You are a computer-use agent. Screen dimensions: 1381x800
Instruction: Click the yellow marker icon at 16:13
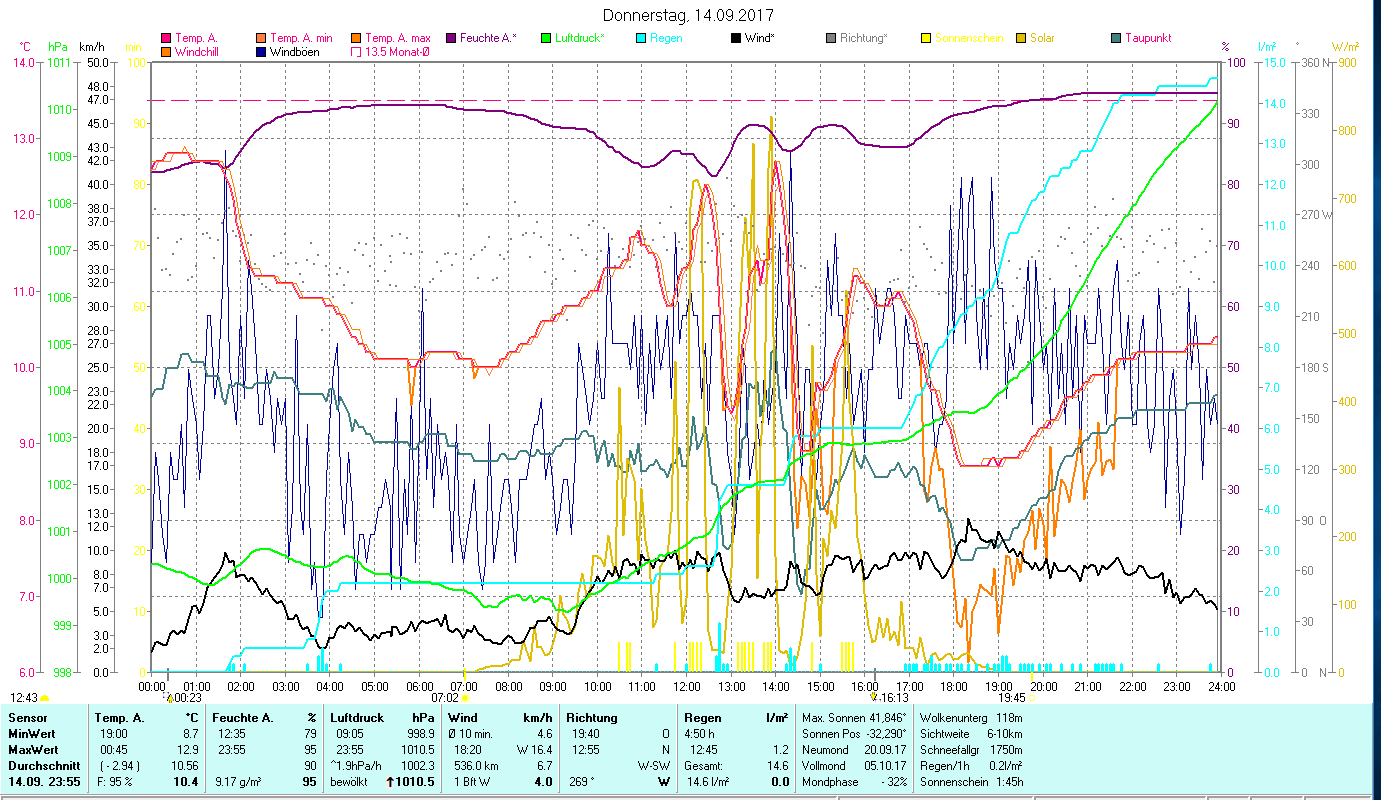875,697
